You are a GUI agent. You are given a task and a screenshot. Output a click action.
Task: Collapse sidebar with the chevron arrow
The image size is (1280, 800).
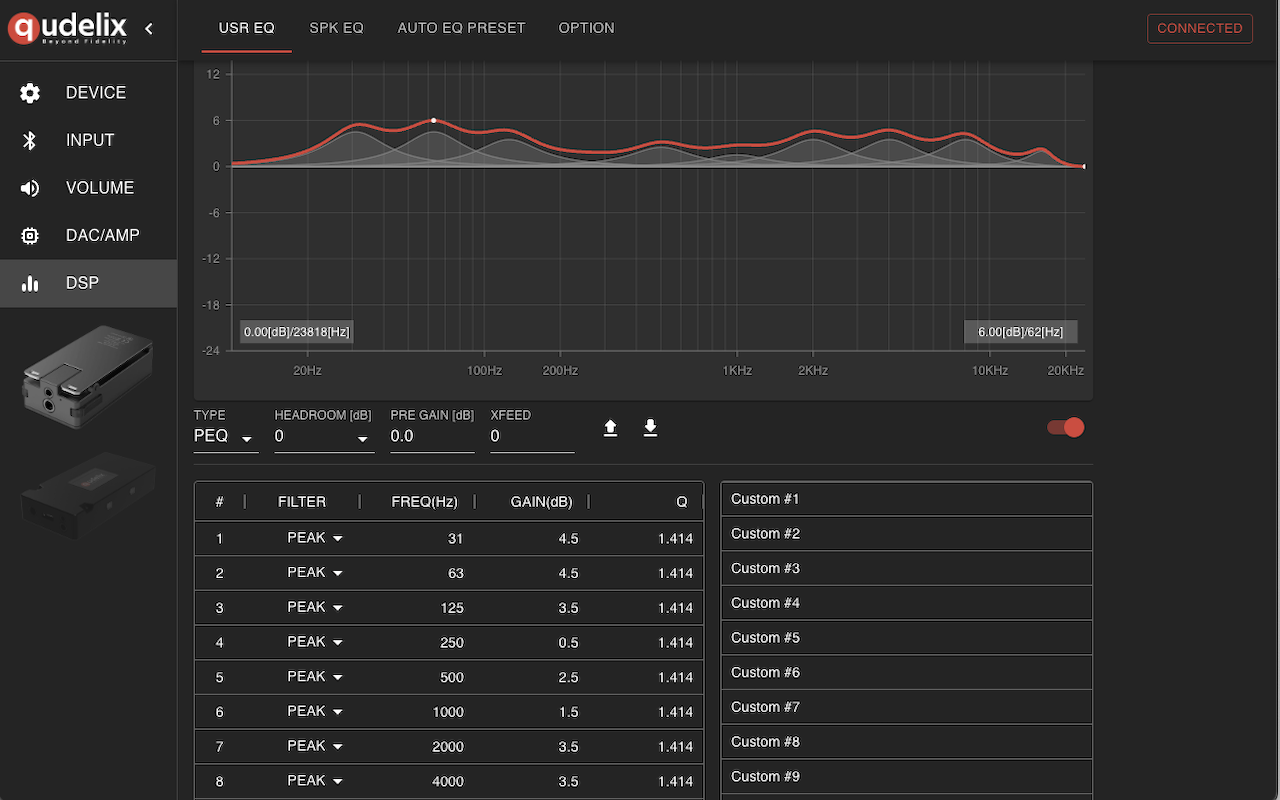tap(149, 29)
